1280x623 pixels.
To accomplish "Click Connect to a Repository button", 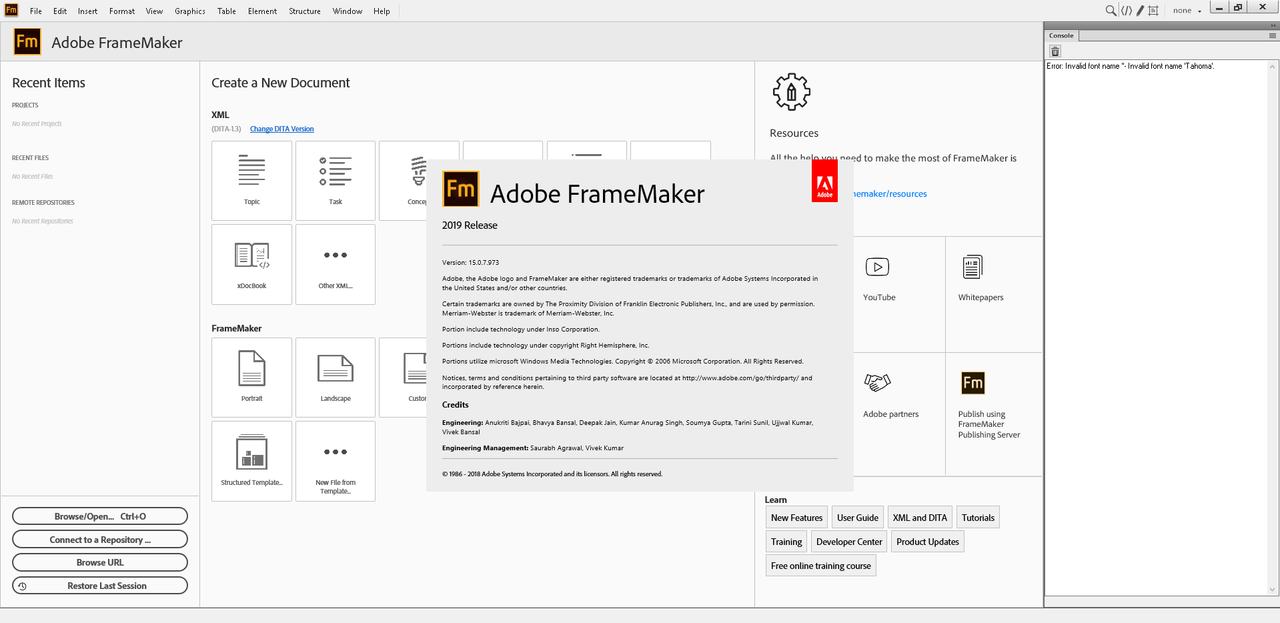I will click(100, 539).
